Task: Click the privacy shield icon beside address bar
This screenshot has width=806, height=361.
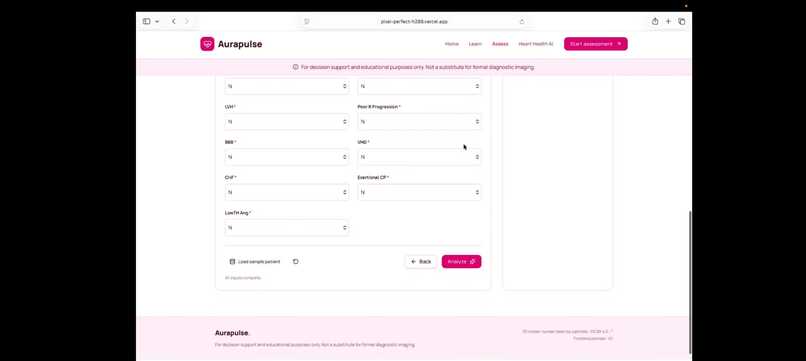Action: [x=307, y=22]
